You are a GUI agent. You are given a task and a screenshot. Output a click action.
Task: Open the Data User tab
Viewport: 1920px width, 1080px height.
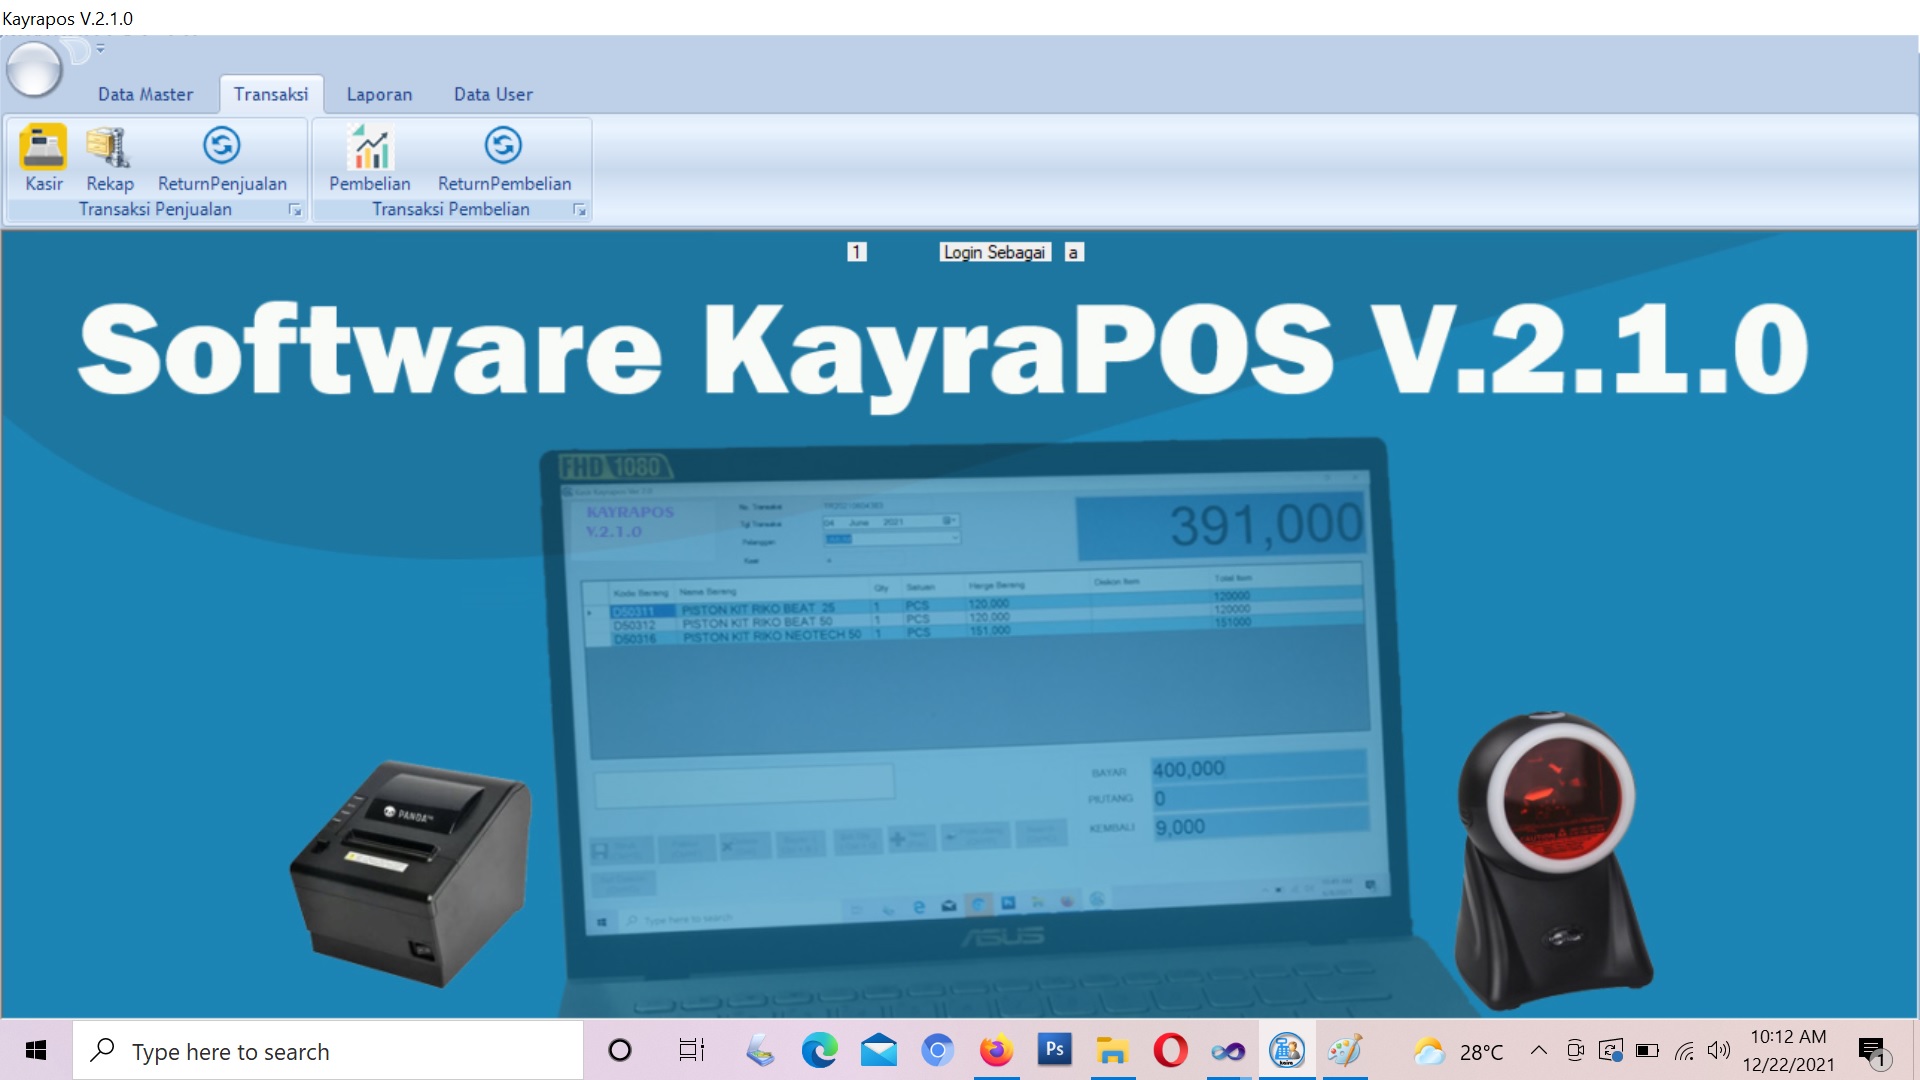tap(493, 94)
